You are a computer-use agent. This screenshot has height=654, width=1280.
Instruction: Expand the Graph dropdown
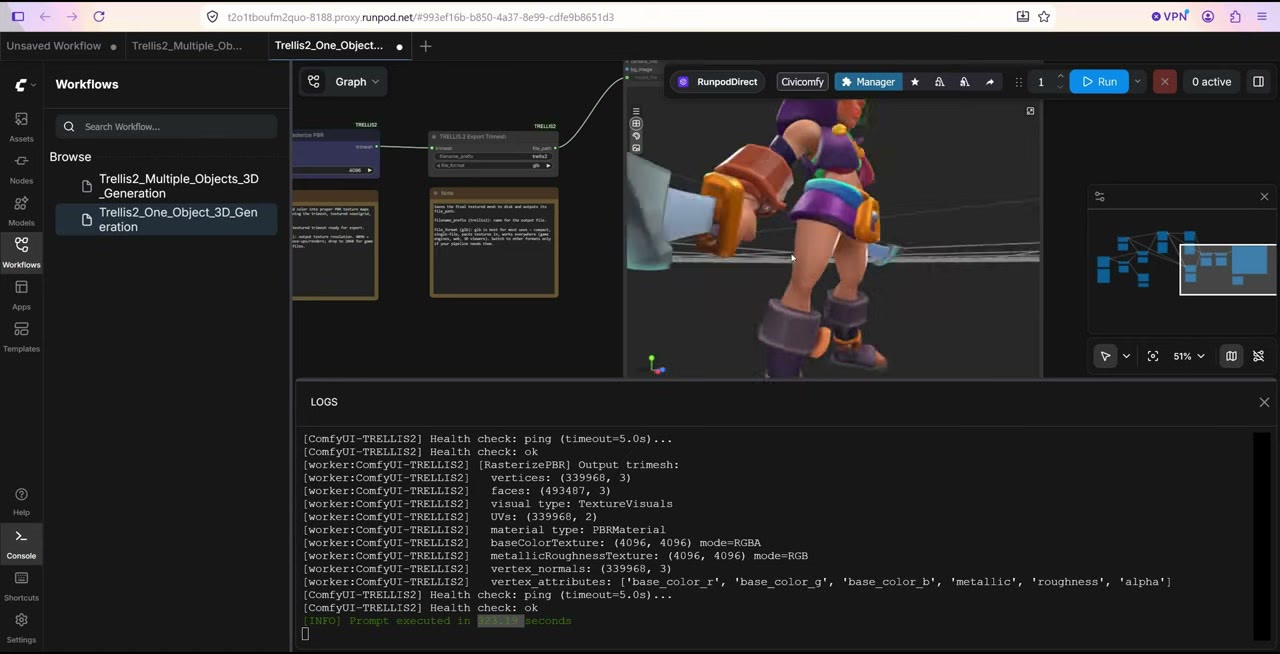pos(357,82)
